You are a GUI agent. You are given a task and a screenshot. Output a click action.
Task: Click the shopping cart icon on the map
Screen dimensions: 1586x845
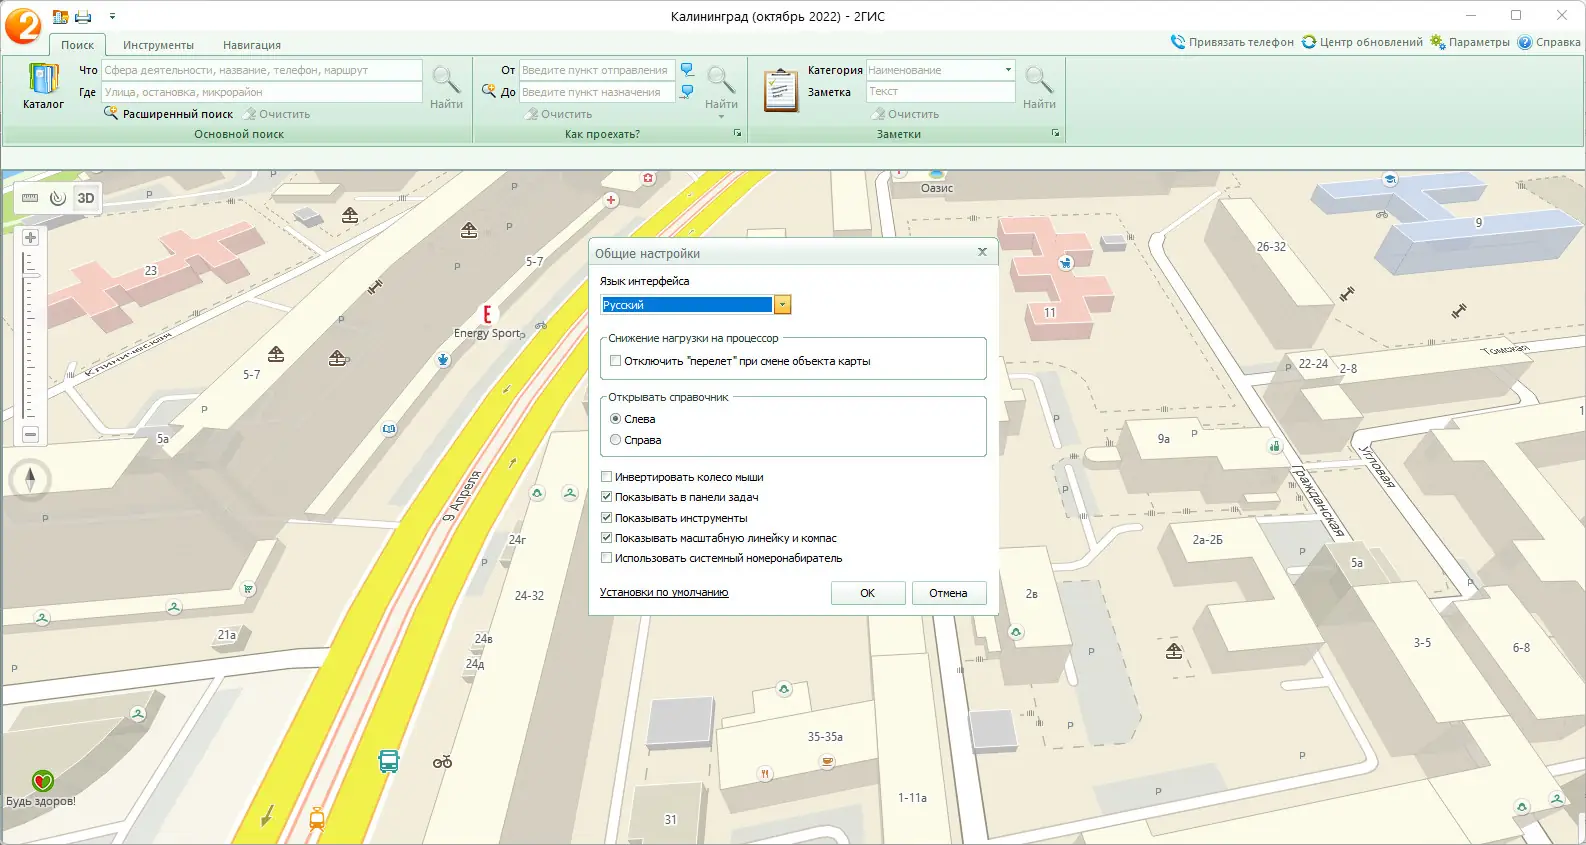point(248,589)
